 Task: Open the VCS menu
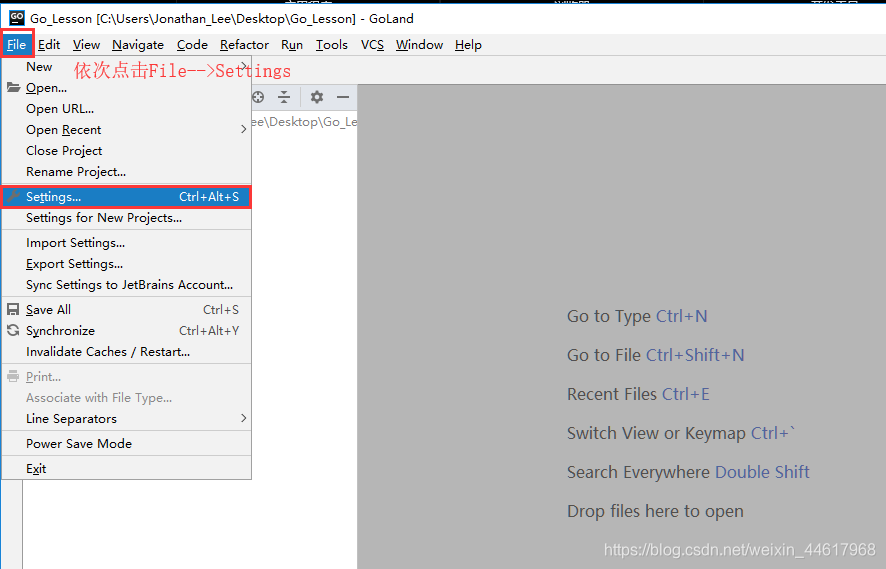372,45
